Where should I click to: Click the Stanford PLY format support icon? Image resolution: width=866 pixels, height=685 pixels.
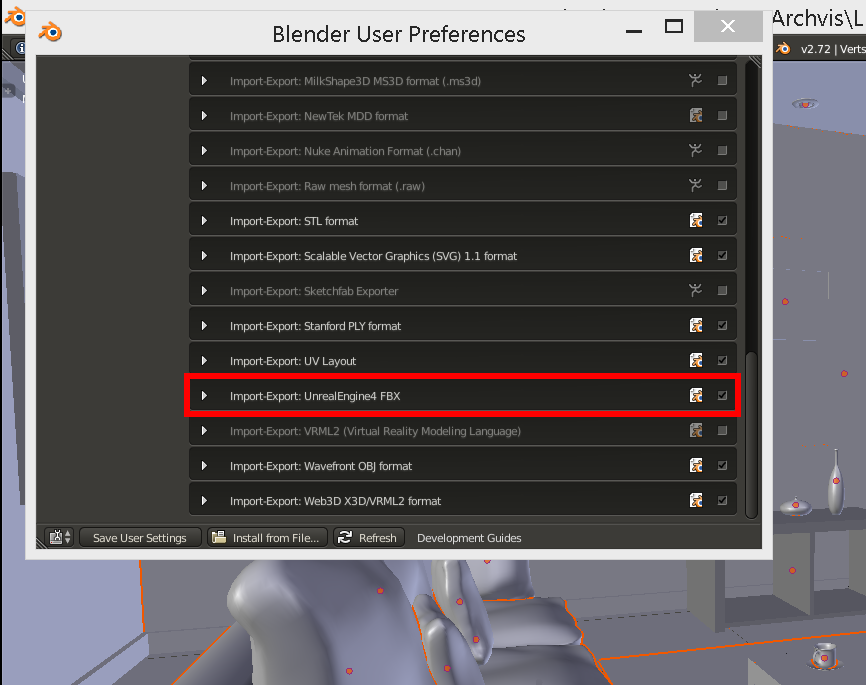(x=696, y=325)
